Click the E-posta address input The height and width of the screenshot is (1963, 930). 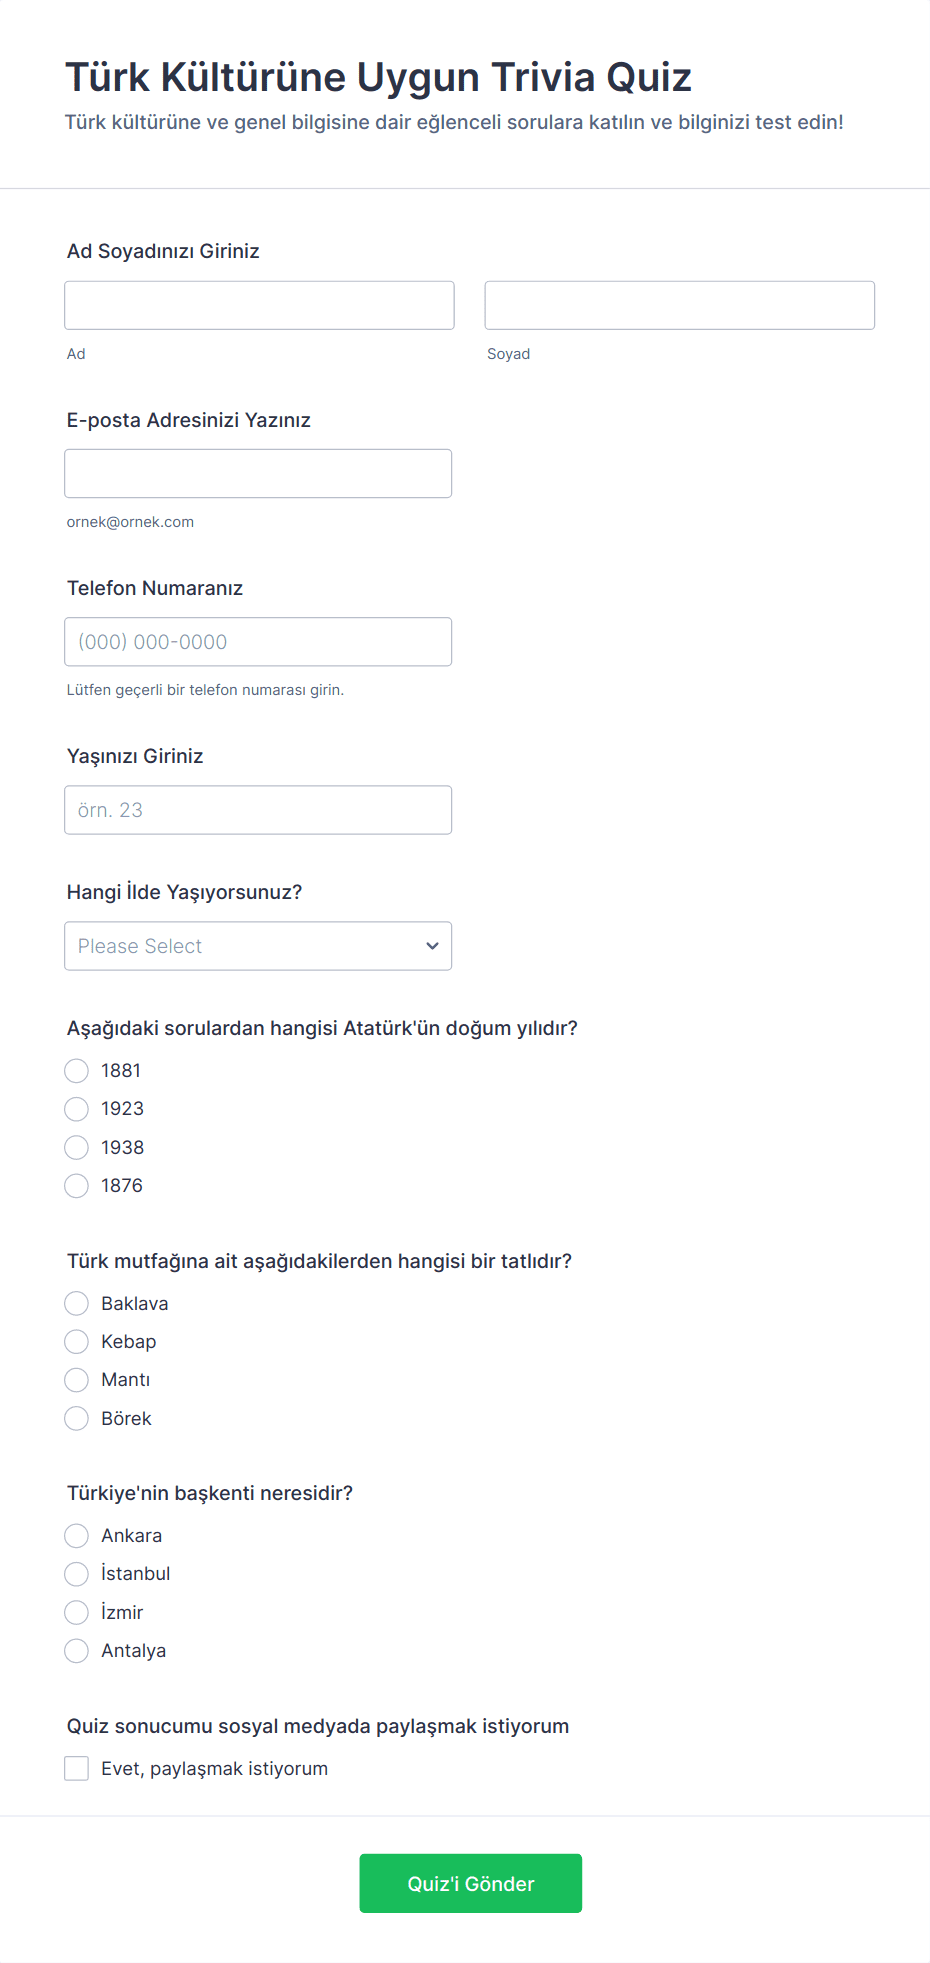click(258, 473)
